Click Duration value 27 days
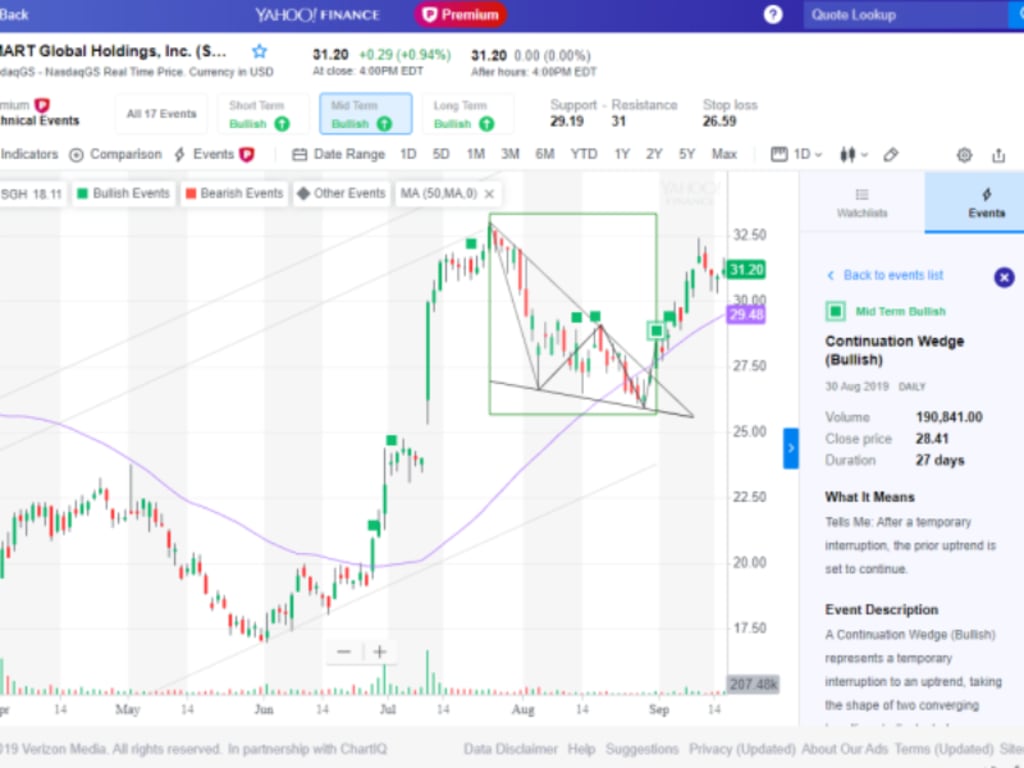 click(940, 460)
